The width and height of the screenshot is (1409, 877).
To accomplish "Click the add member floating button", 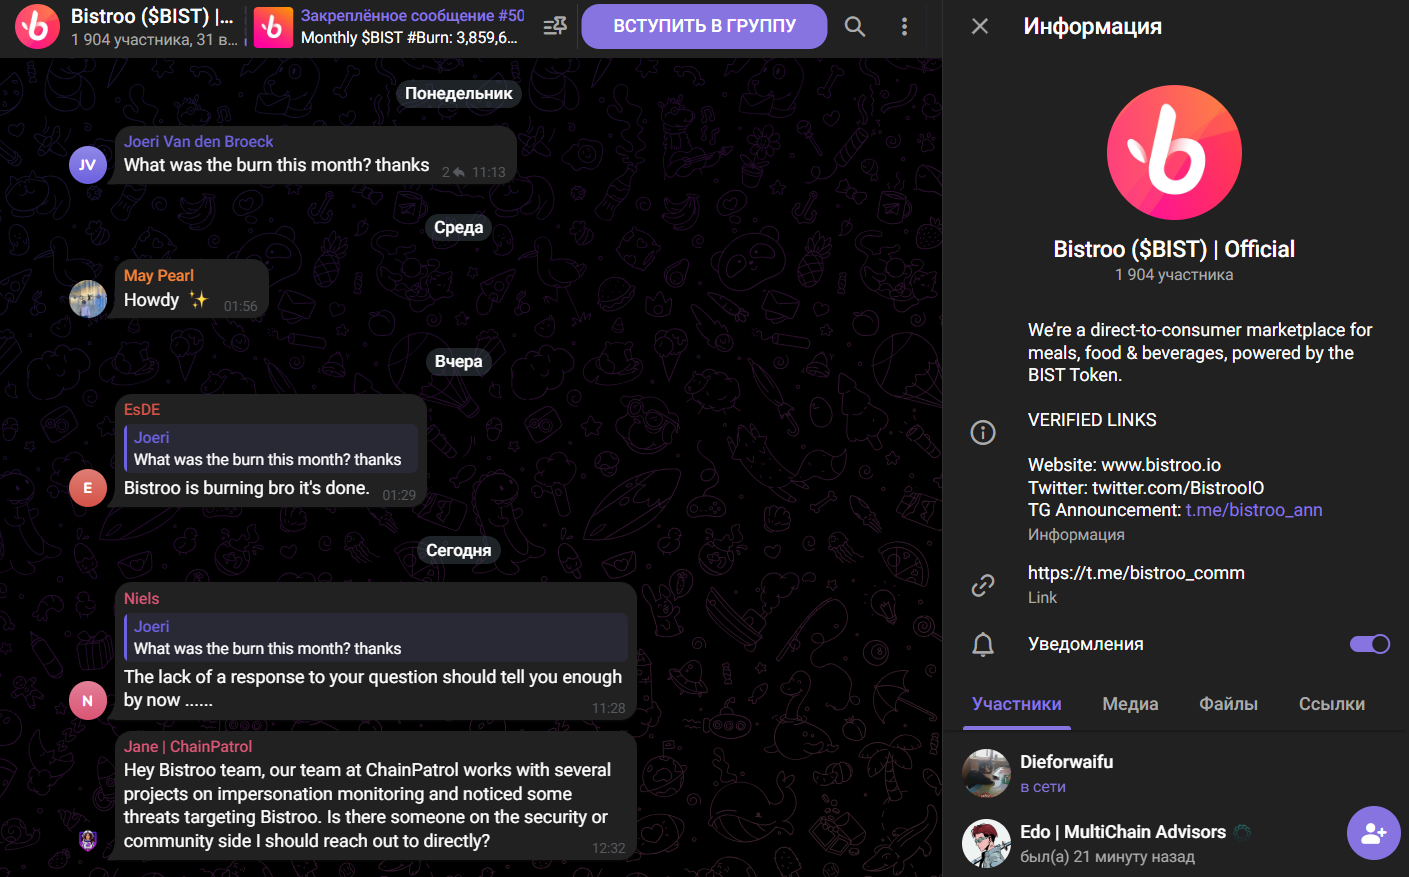I will (1374, 833).
